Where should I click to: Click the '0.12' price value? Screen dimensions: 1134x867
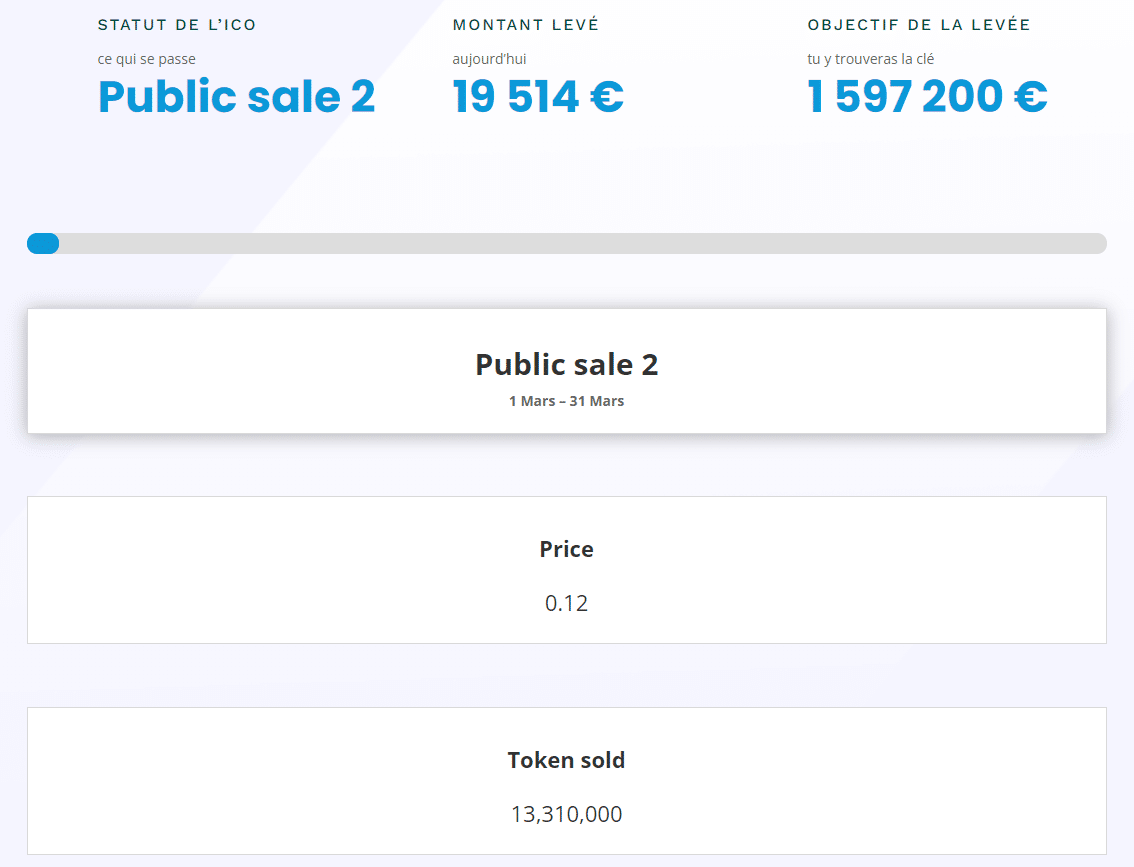point(567,603)
